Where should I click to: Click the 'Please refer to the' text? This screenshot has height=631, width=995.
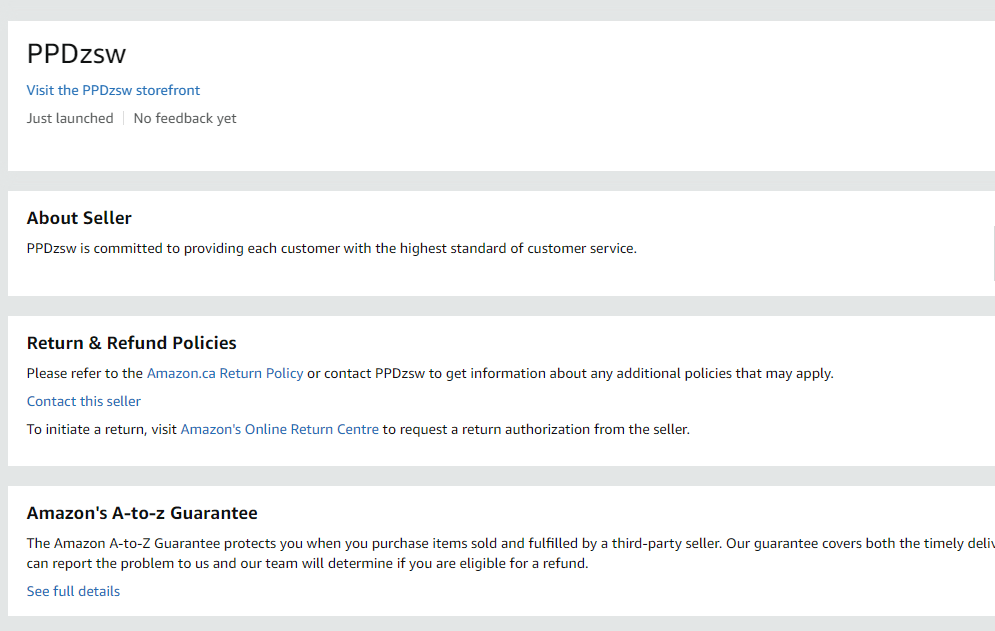85,373
